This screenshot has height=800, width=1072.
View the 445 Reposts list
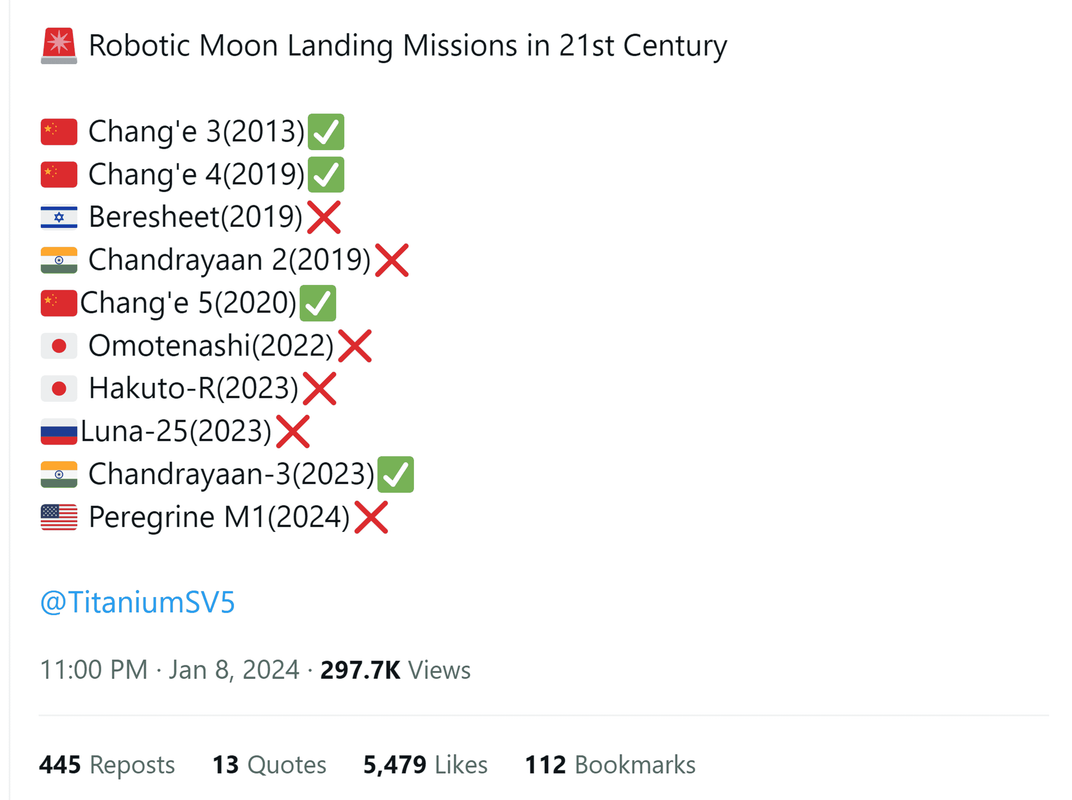coord(107,765)
